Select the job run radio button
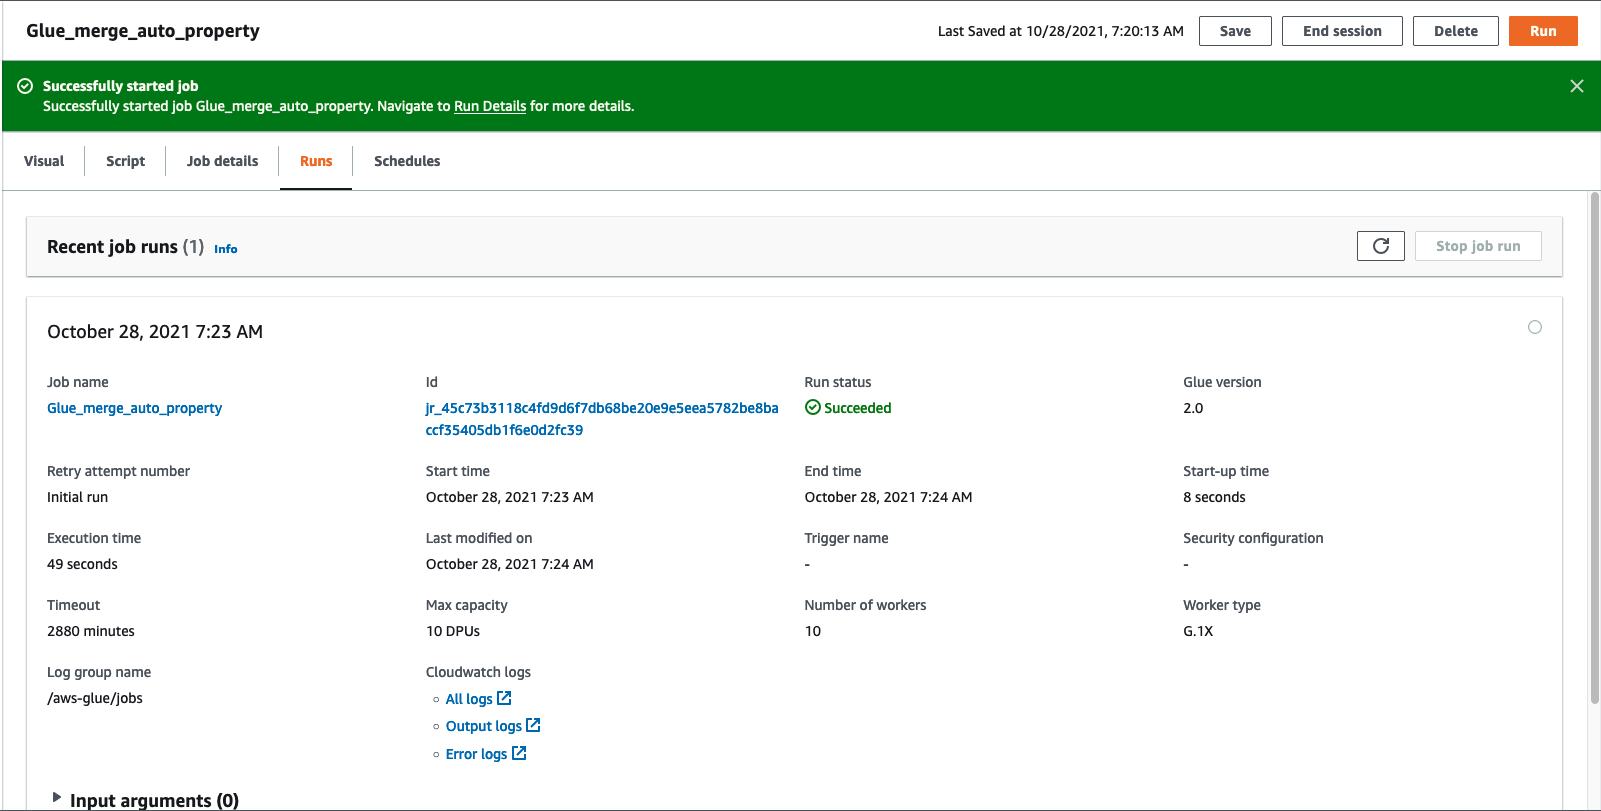 pyautogui.click(x=1534, y=327)
